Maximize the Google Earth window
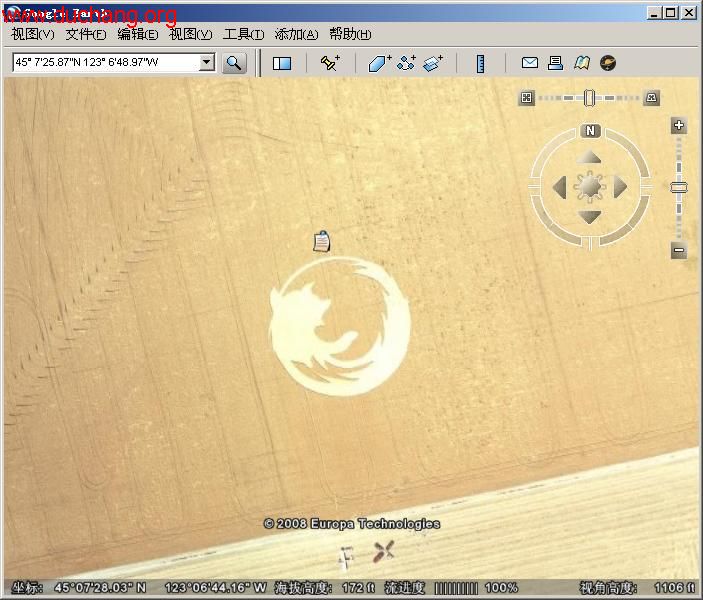 [x=671, y=13]
